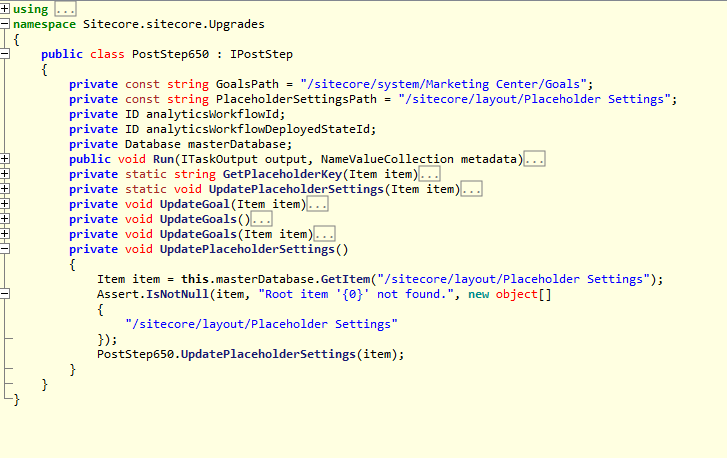Viewport: 727px width, 458px height.
Task: Click the ellipsis box after UpdateGoals(Item item)
Action: click(324, 234)
